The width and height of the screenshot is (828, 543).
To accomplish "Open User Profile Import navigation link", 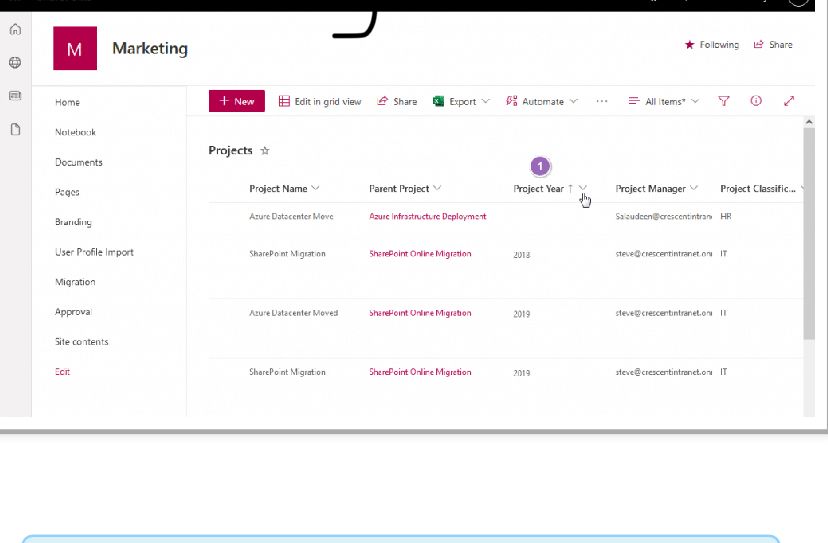I will point(95,252).
